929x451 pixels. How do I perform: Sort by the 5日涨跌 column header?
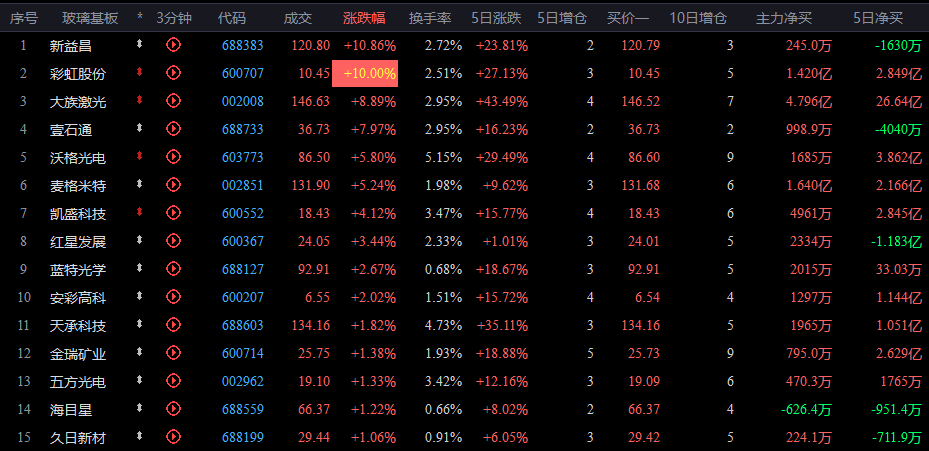coord(496,18)
